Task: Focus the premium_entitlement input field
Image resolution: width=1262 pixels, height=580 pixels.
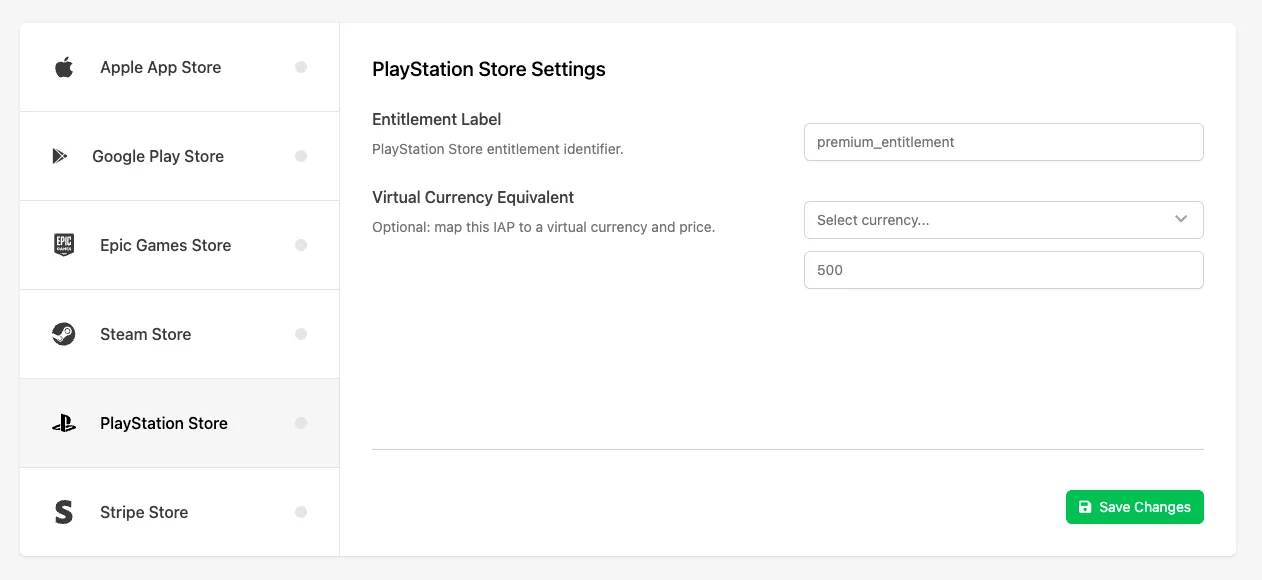Action: coord(1003,142)
